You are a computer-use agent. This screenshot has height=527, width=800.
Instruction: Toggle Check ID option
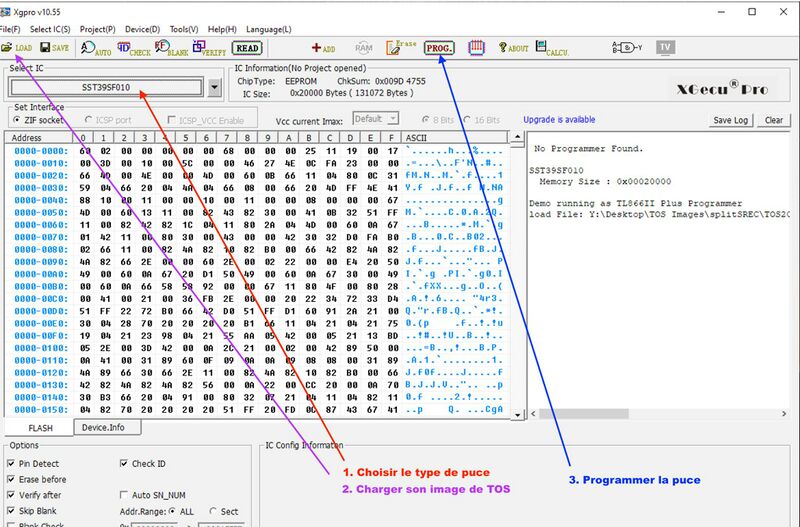(x=142, y=464)
